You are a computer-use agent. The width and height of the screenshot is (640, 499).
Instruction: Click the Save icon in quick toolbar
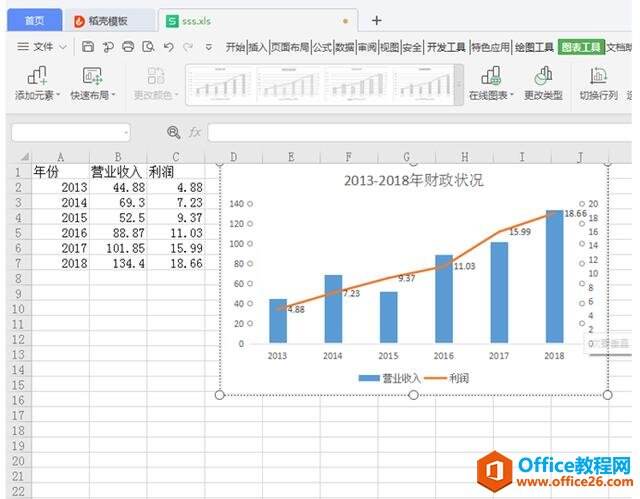click(x=88, y=47)
